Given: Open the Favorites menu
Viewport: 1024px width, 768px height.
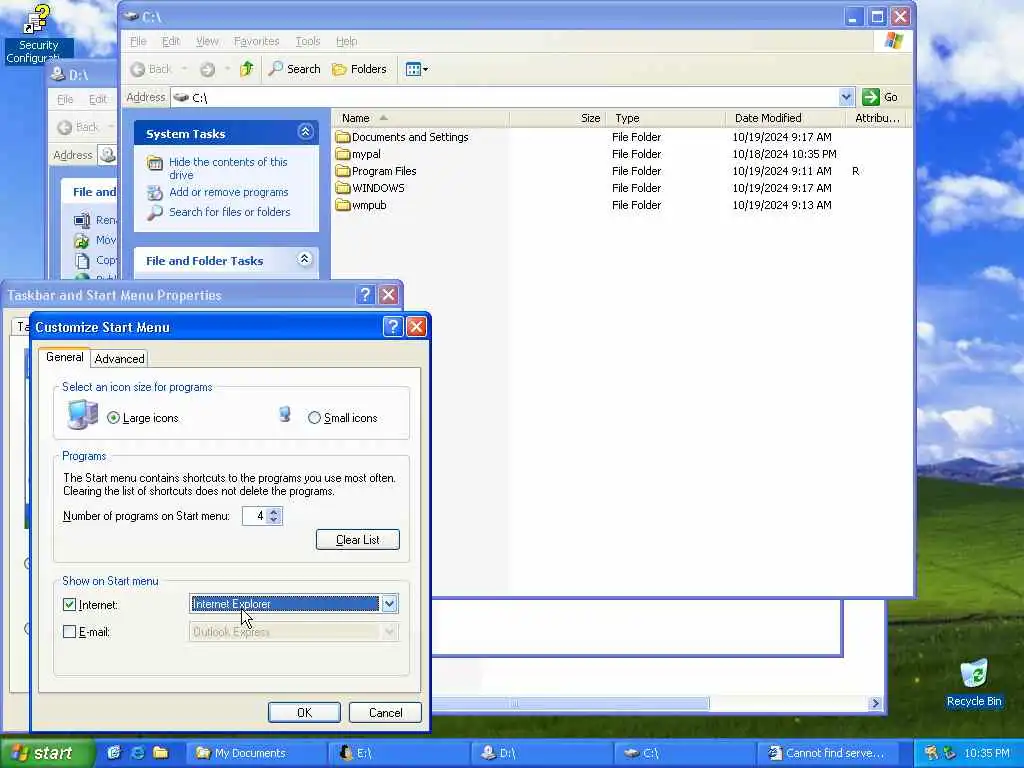Looking at the screenshot, I should (x=257, y=41).
